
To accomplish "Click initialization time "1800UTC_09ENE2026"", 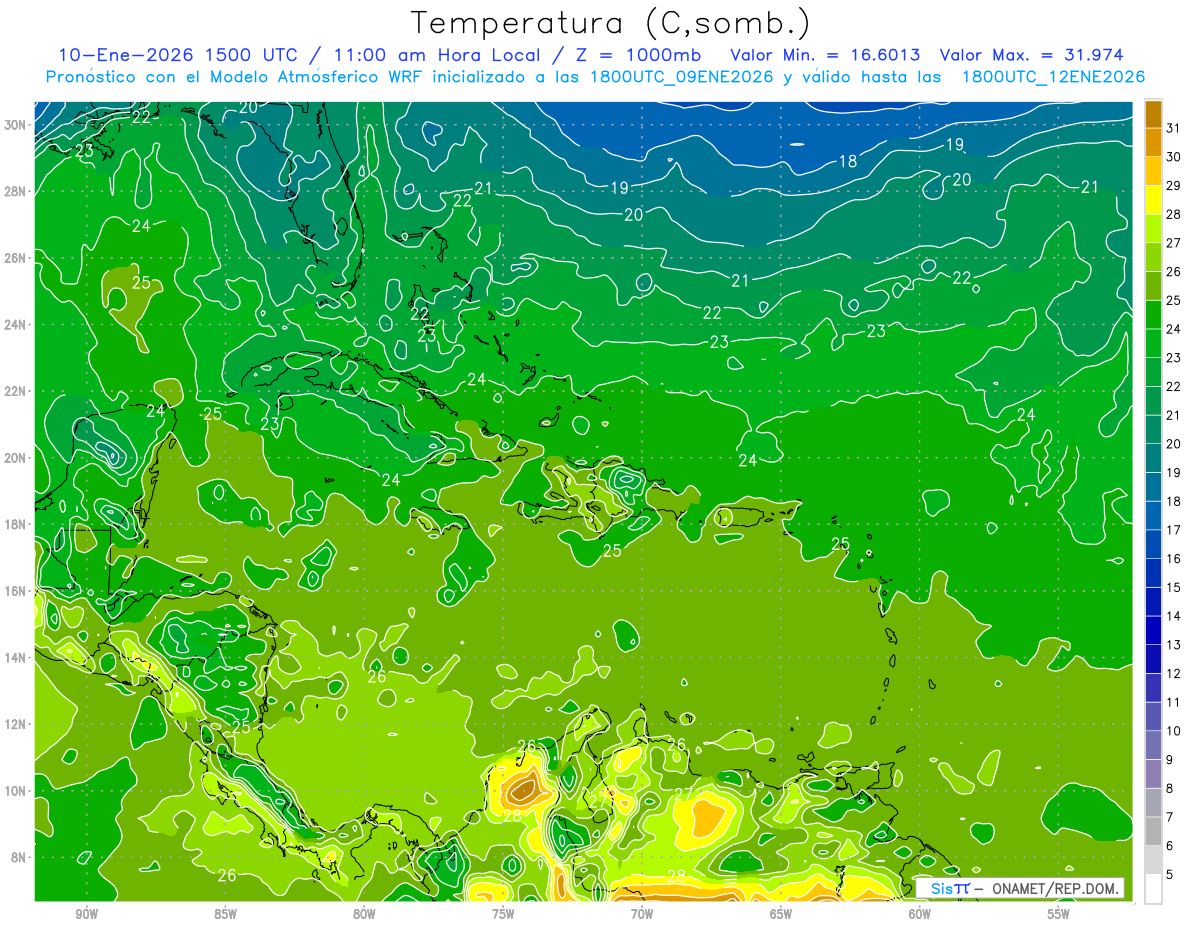I will (x=681, y=77).
